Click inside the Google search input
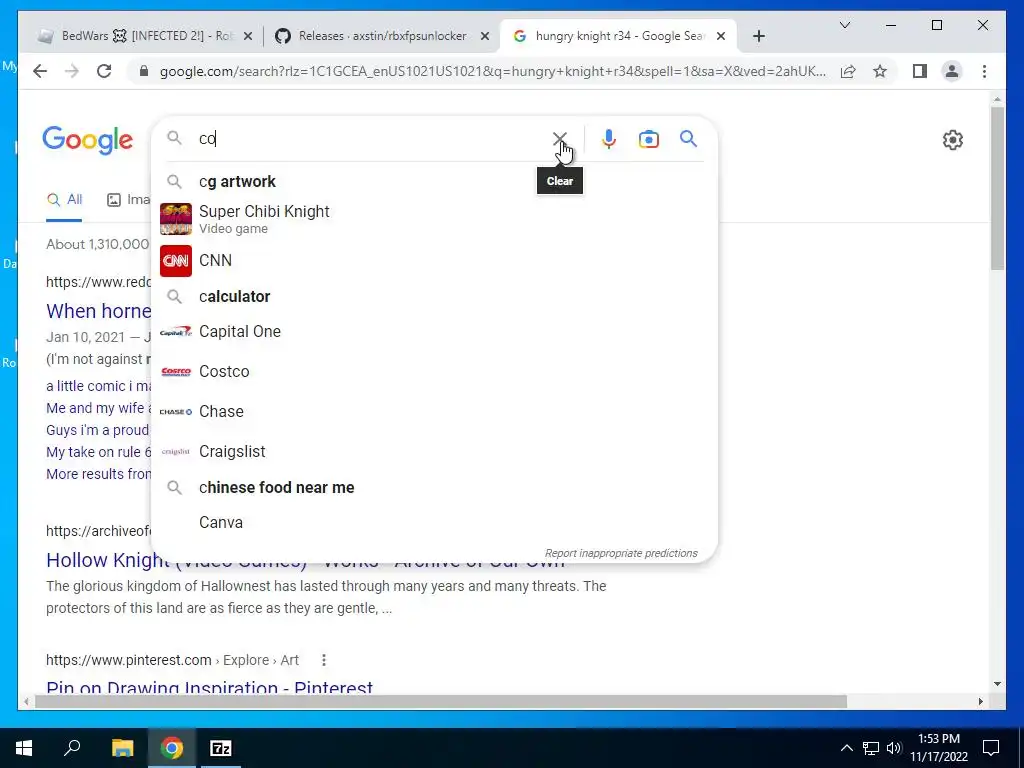 (372, 138)
